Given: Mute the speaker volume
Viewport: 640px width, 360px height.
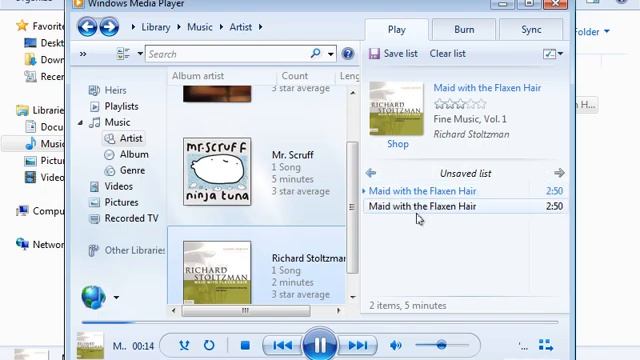Looking at the screenshot, I should tap(395, 345).
